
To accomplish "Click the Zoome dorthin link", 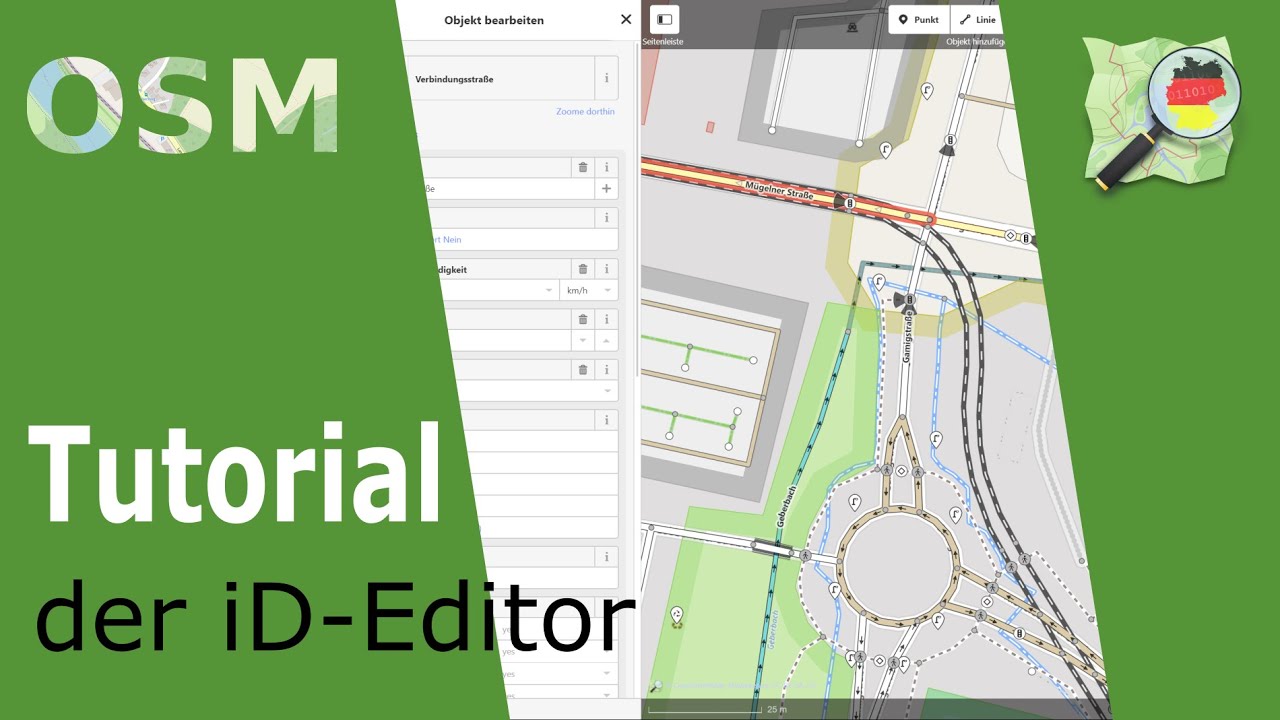I will (585, 111).
